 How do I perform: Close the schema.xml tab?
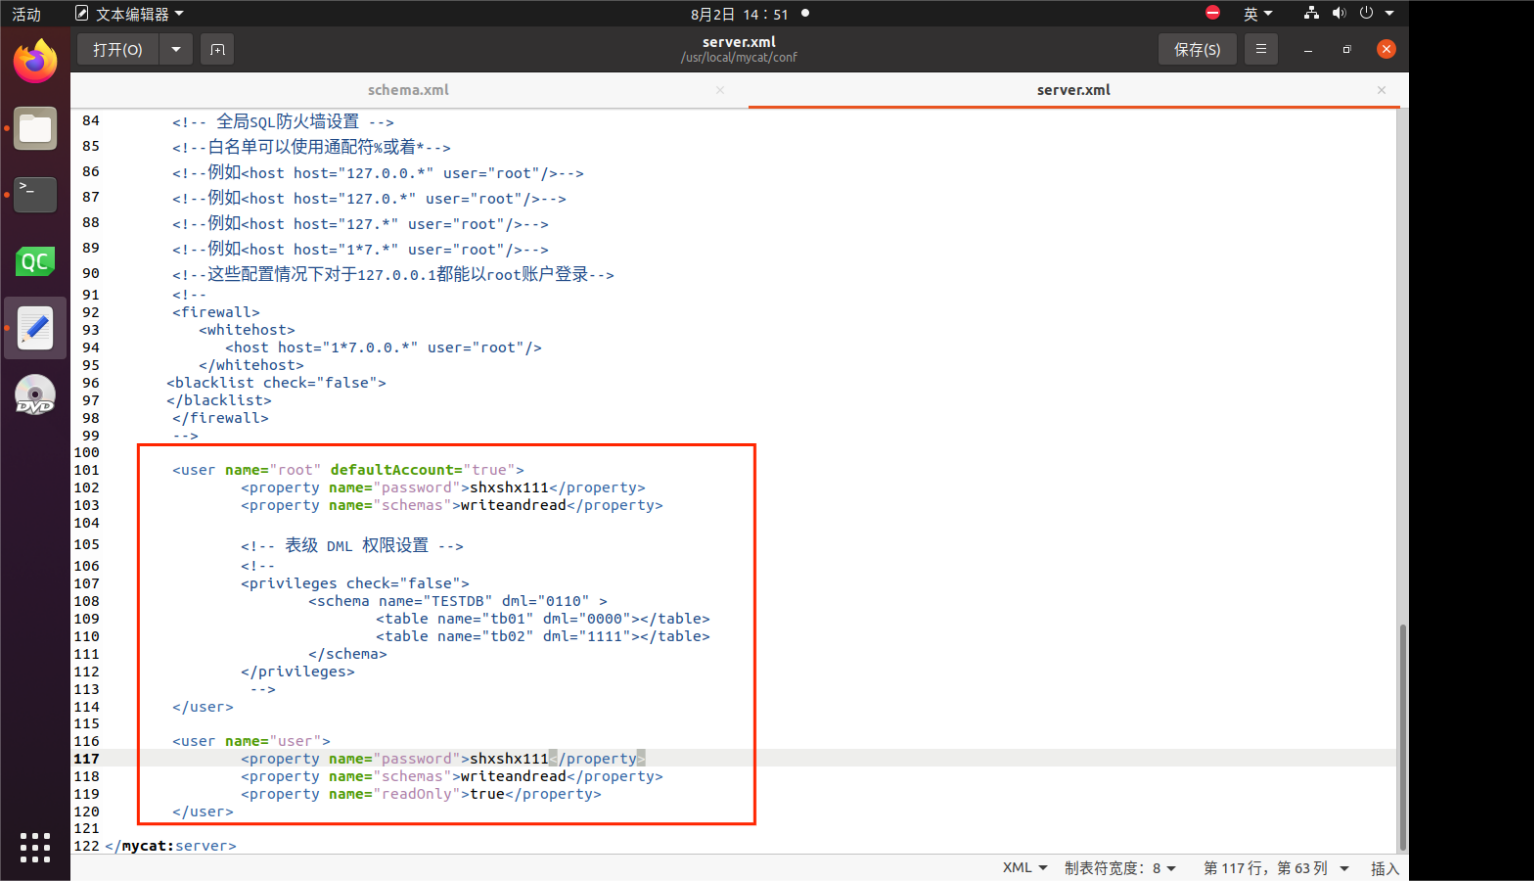coord(720,90)
